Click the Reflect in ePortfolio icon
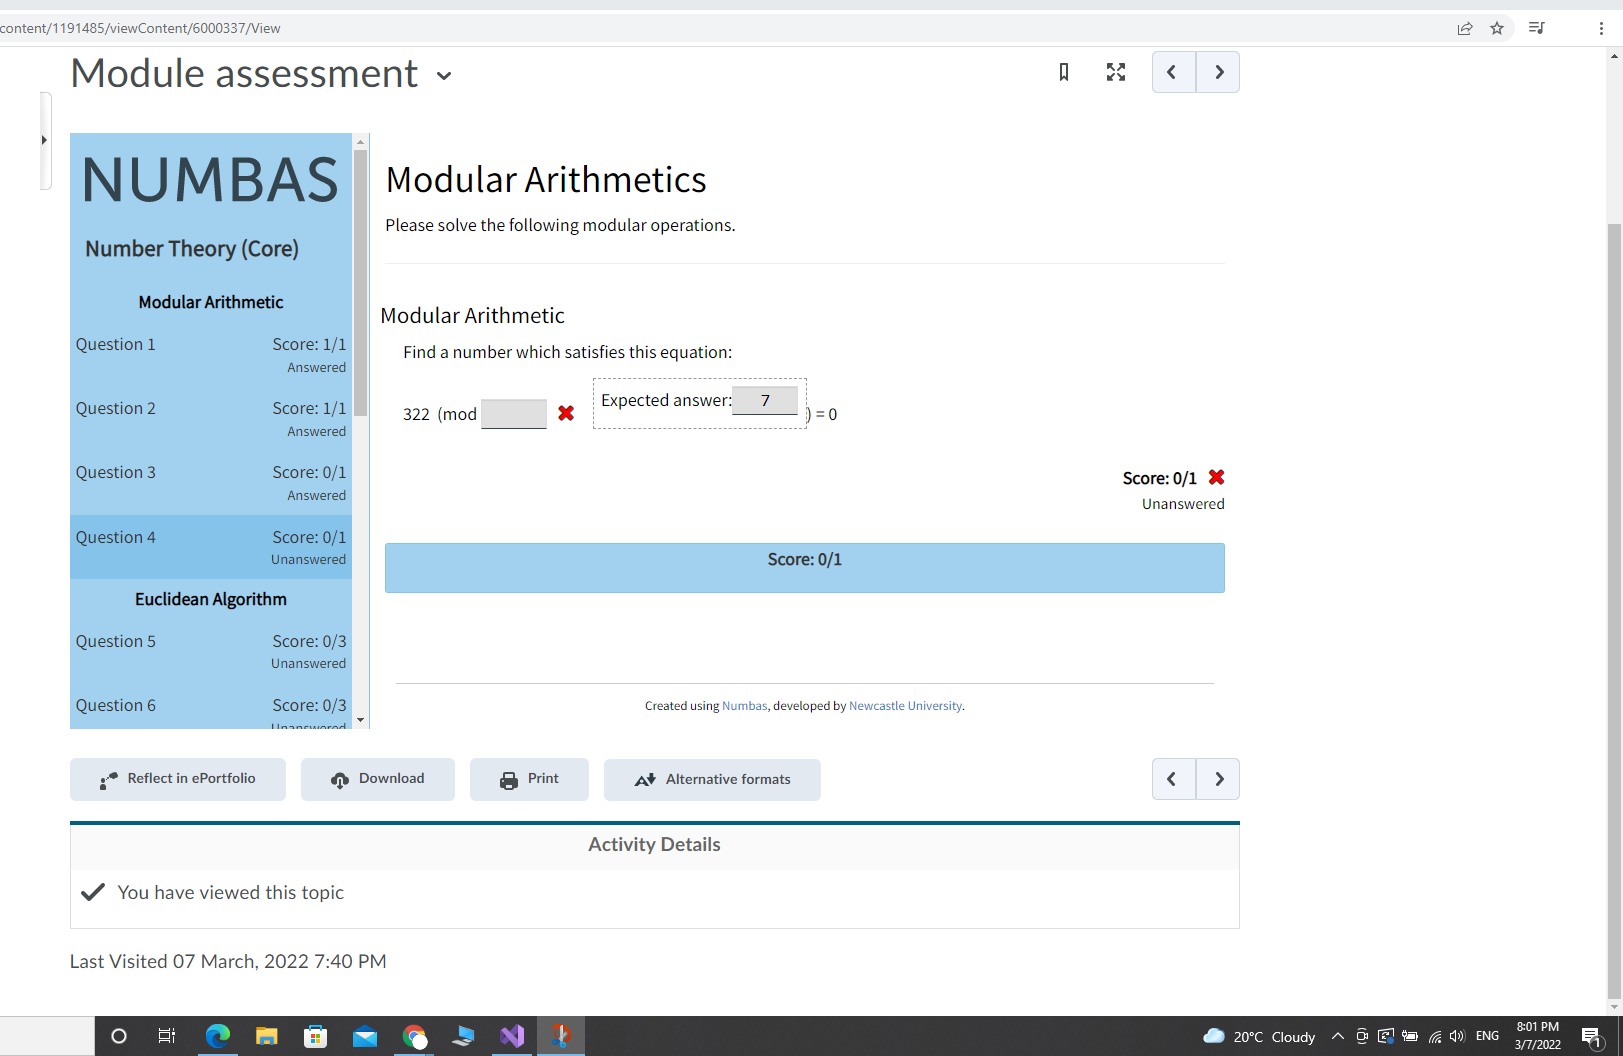 pos(106,779)
